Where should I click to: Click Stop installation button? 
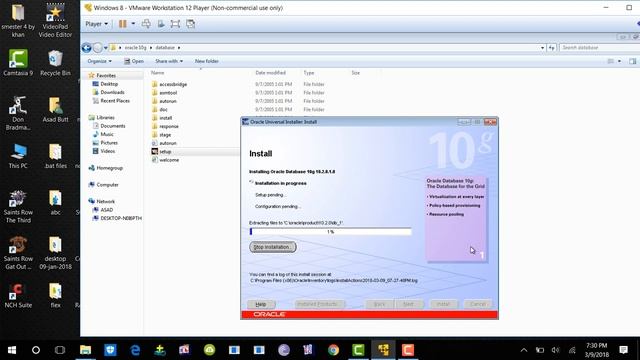tap(273, 247)
